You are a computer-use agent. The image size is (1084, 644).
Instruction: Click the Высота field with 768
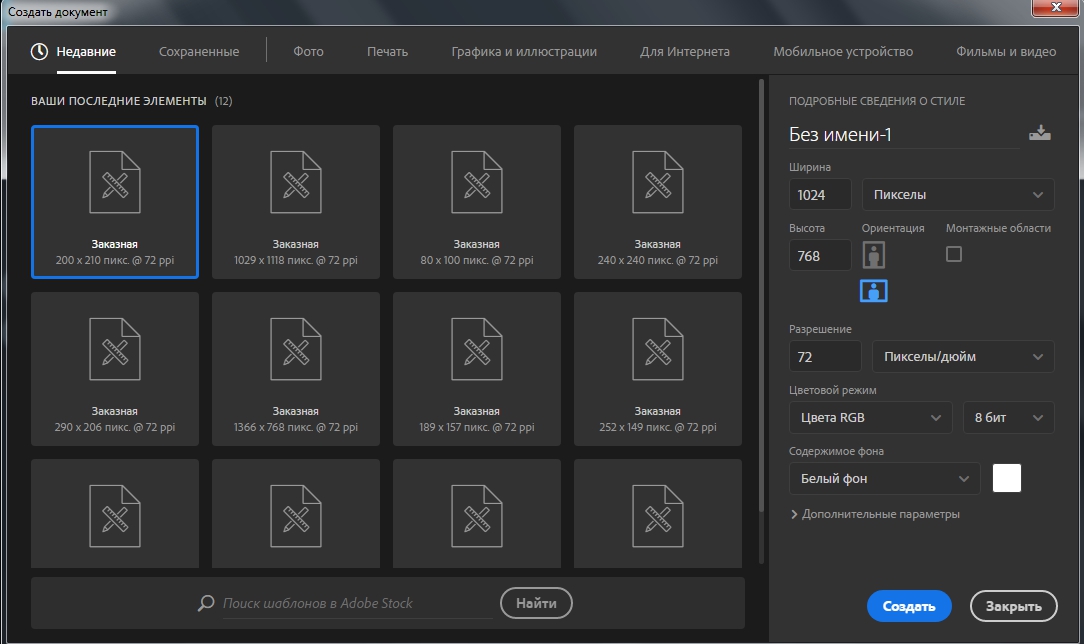tap(821, 256)
